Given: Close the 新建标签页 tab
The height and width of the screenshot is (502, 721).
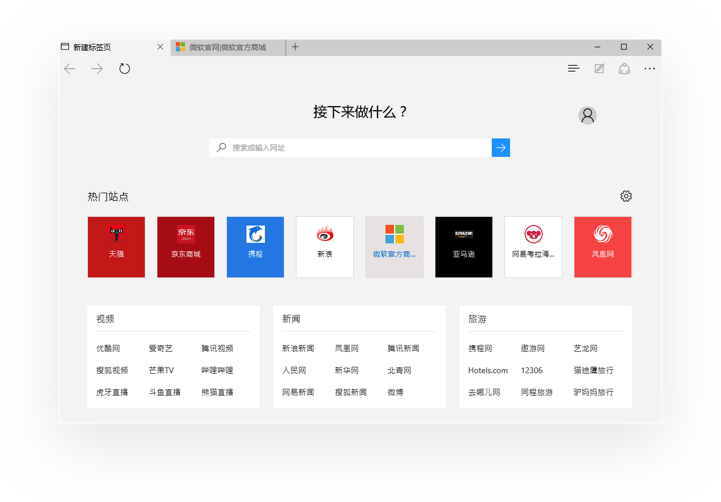Looking at the screenshot, I should (160, 47).
